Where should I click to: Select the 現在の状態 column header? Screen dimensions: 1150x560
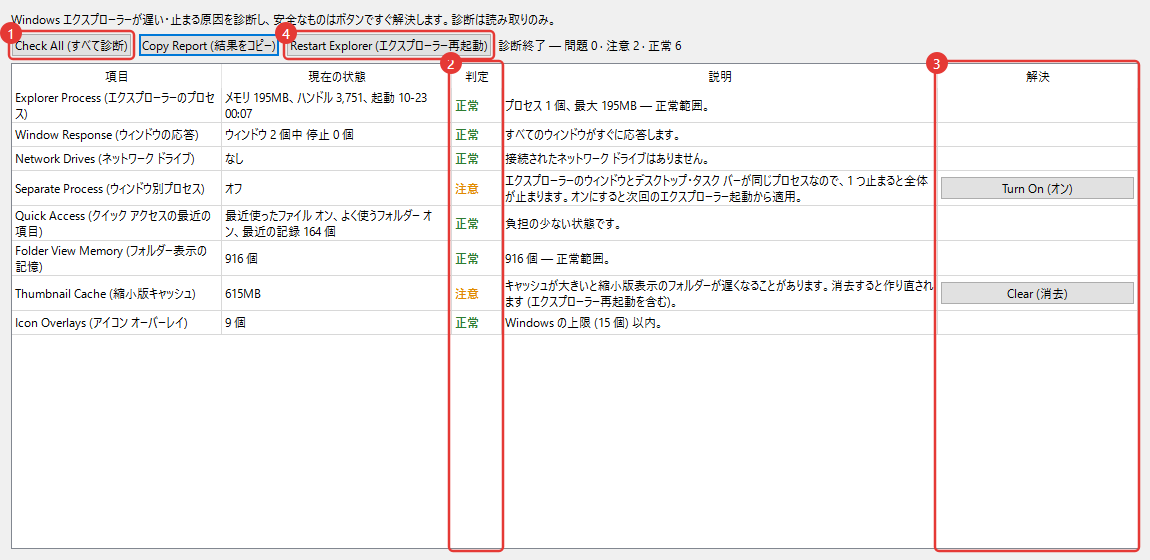[337, 76]
